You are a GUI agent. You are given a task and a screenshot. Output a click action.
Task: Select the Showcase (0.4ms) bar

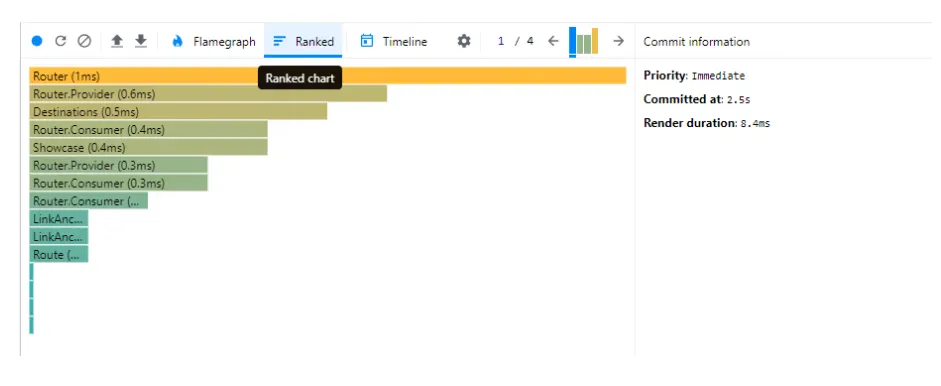pos(148,147)
